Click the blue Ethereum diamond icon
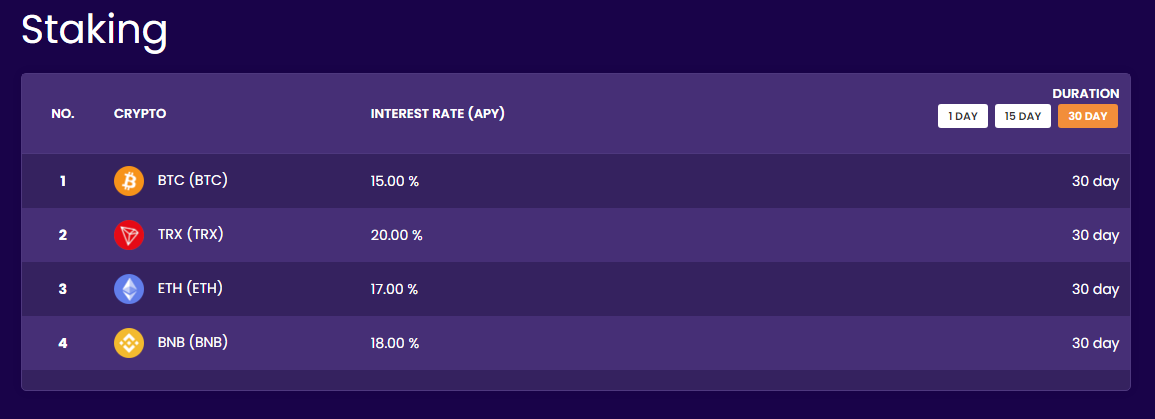The image size is (1155, 419). click(129, 289)
